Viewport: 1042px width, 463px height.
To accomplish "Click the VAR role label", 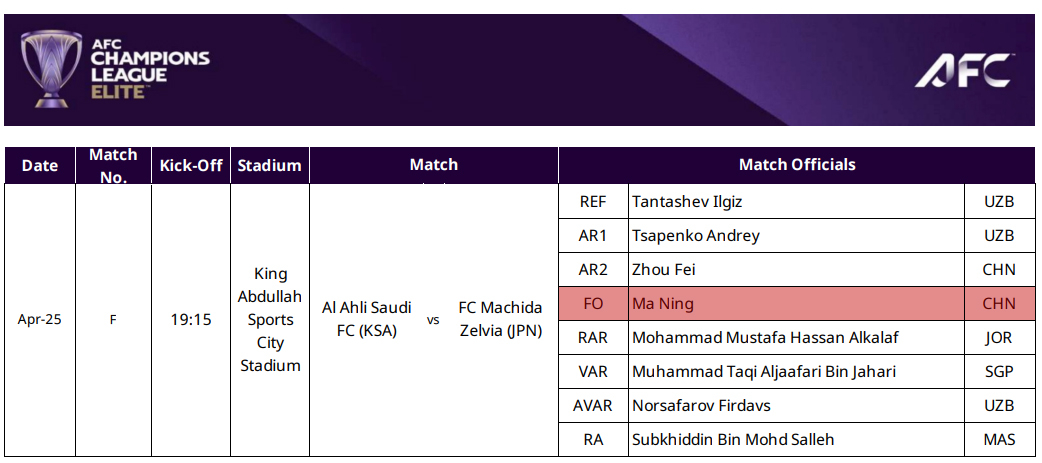I will click(x=593, y=372).
